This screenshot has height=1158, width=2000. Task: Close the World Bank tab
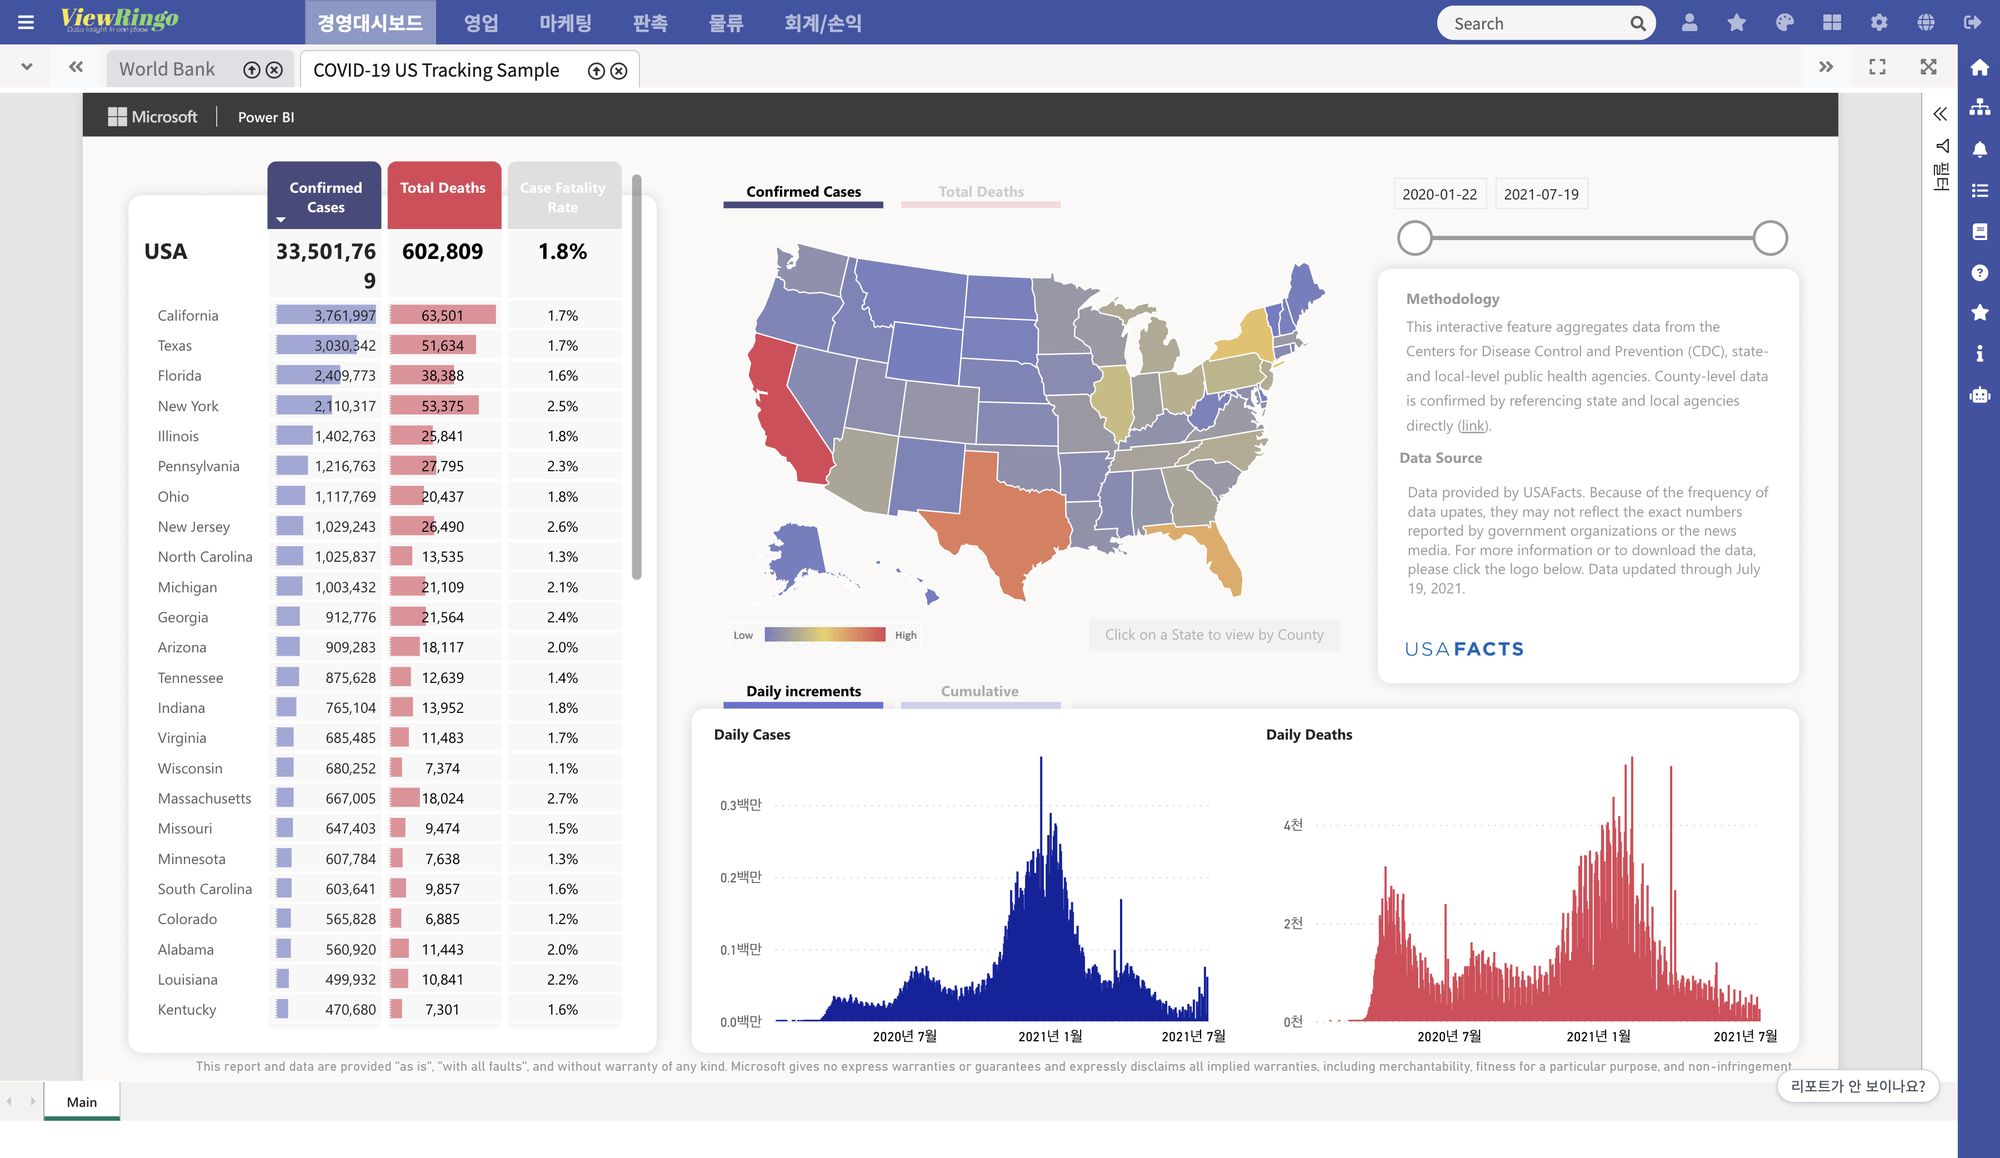click(274, 70)
